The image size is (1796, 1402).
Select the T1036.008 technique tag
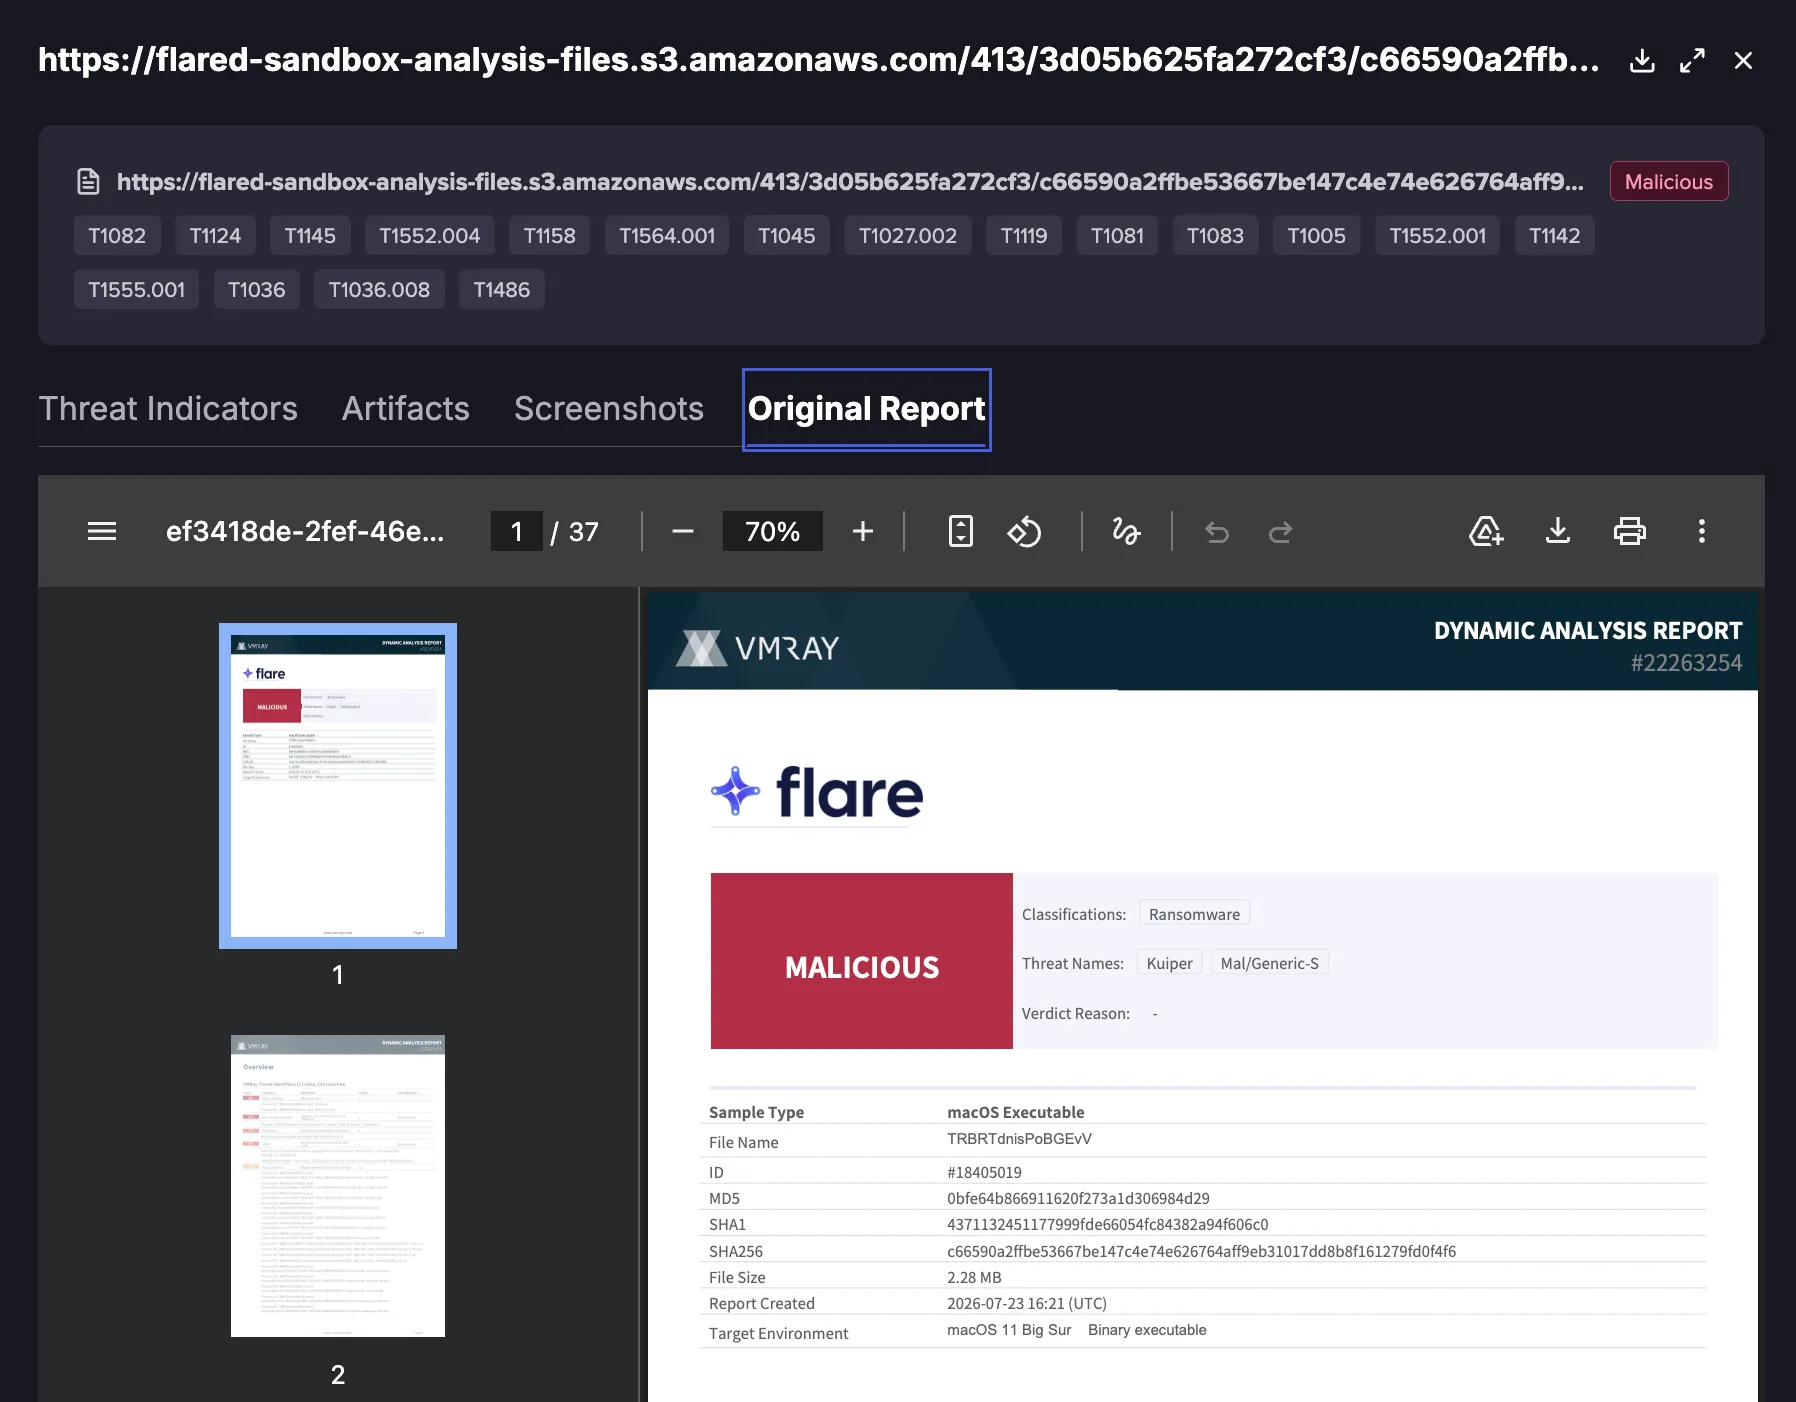[379, 290]
